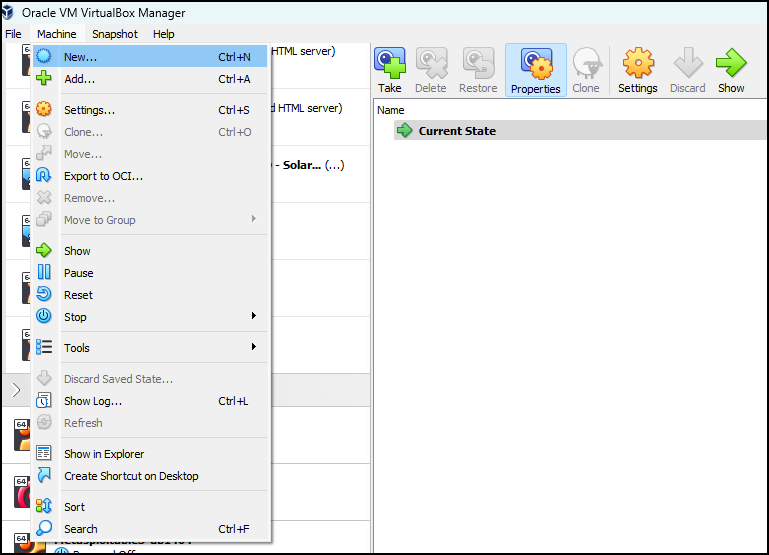The height and width of the screenshot is (555, 769).
Task: Click the Show Log clock icon
Action: click(x=44, y=401)
